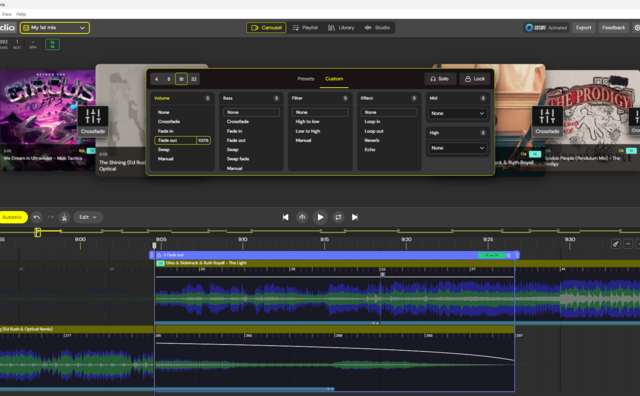Screen dimensions: 640x396
Task: Click the center-playhead icon left of play
Action: coord(302,217)
